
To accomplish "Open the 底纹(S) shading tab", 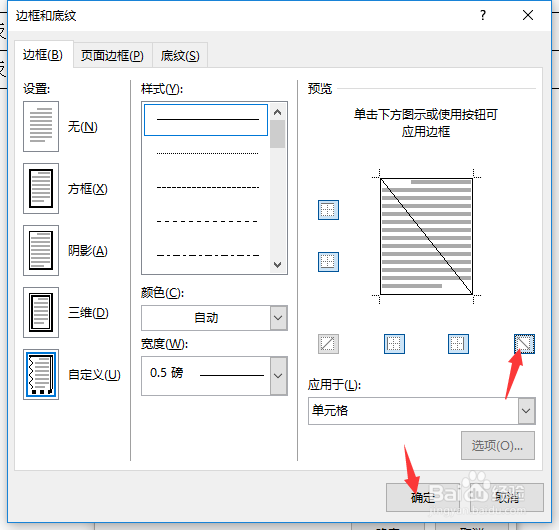I will 180,55.
